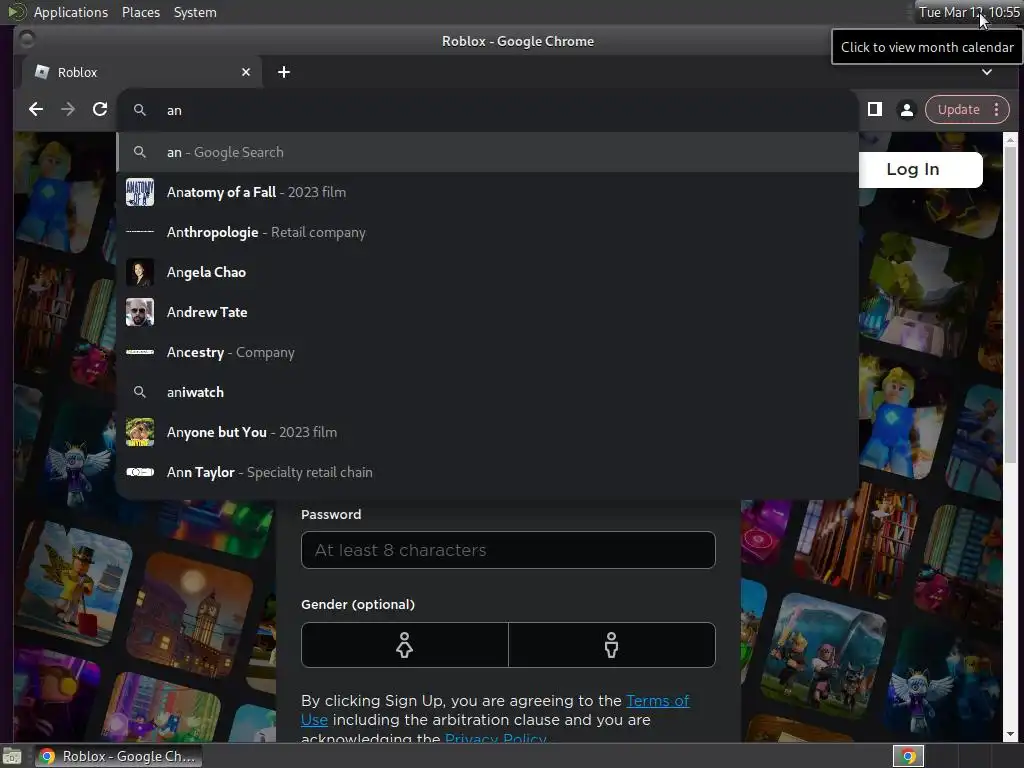Focus the address bar containing 'an'
The height and width of the screenshot is (768, 1024).
point(487,110)
